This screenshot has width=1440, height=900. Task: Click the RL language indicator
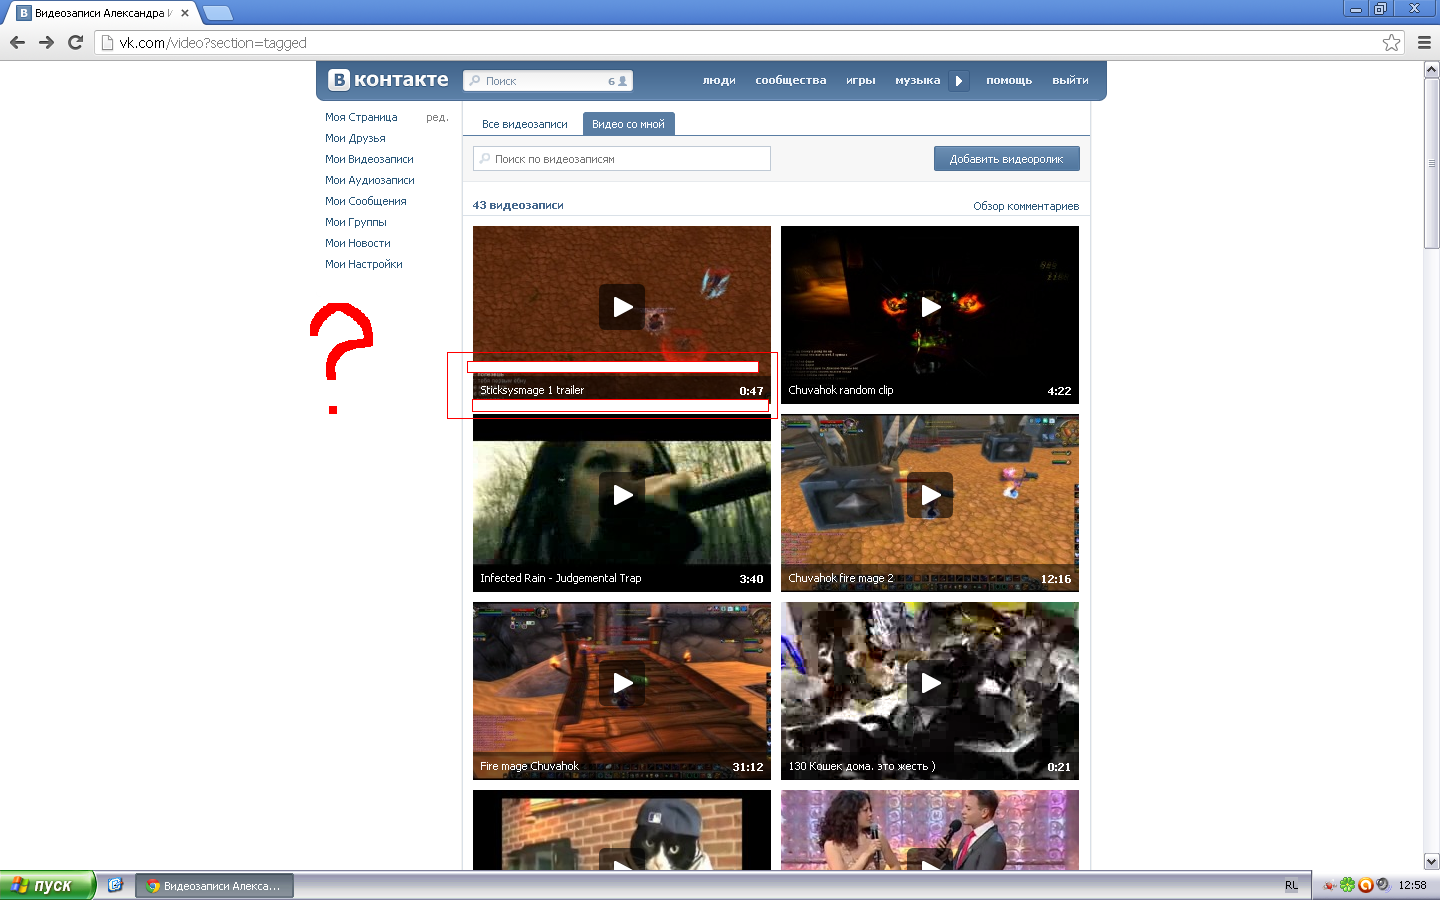point(1291,886)
